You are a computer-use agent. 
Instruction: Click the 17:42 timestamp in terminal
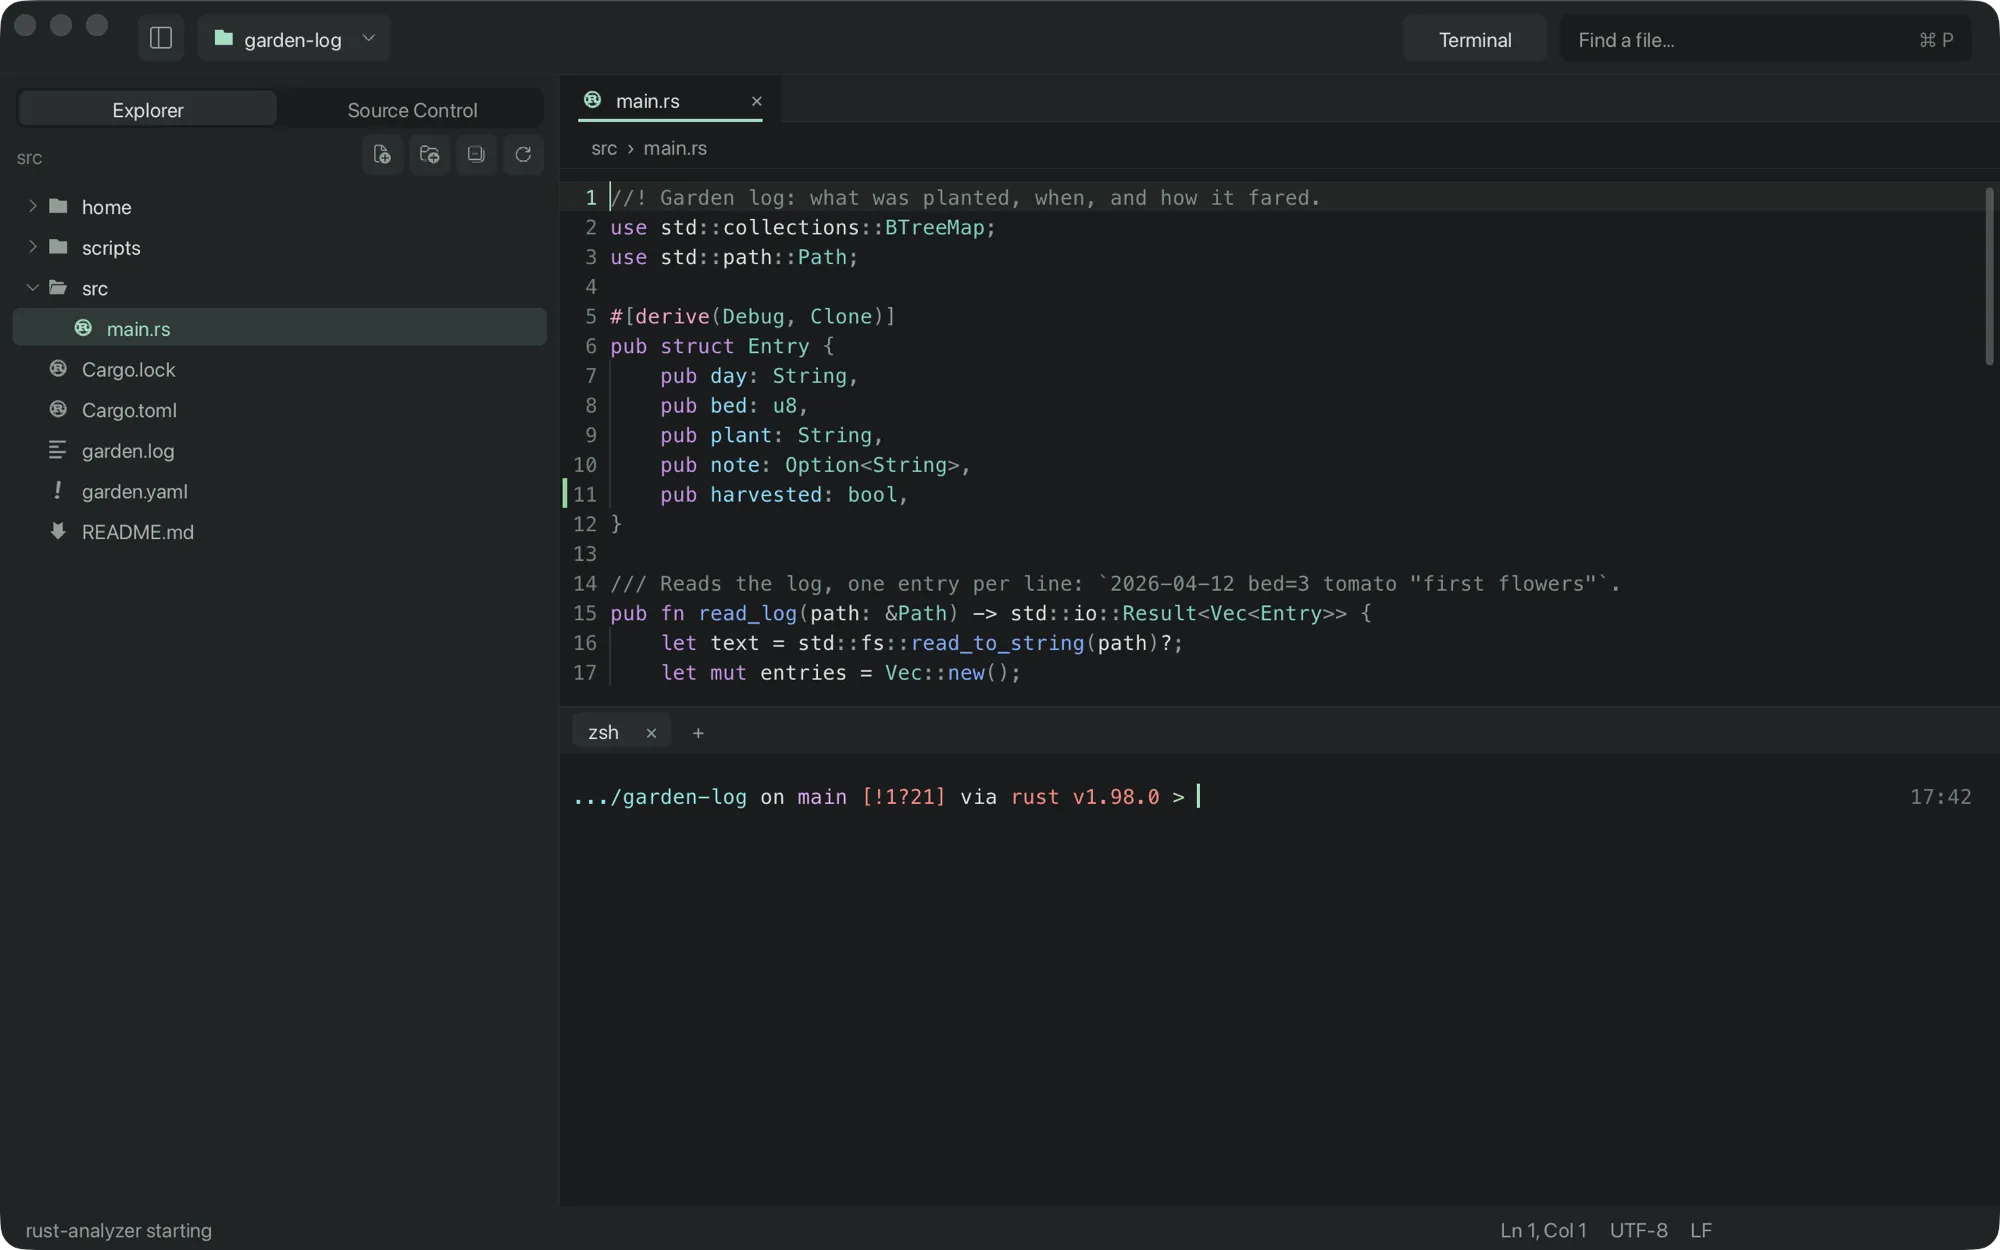tap(1940, 797)
